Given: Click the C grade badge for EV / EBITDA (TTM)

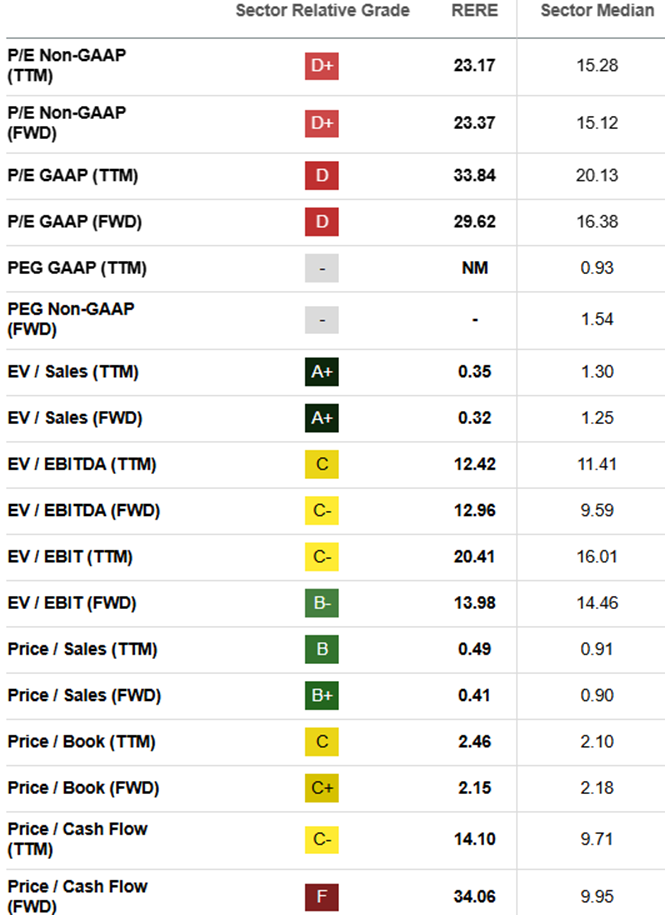Looking at the screenshot, I should point(321,465).
